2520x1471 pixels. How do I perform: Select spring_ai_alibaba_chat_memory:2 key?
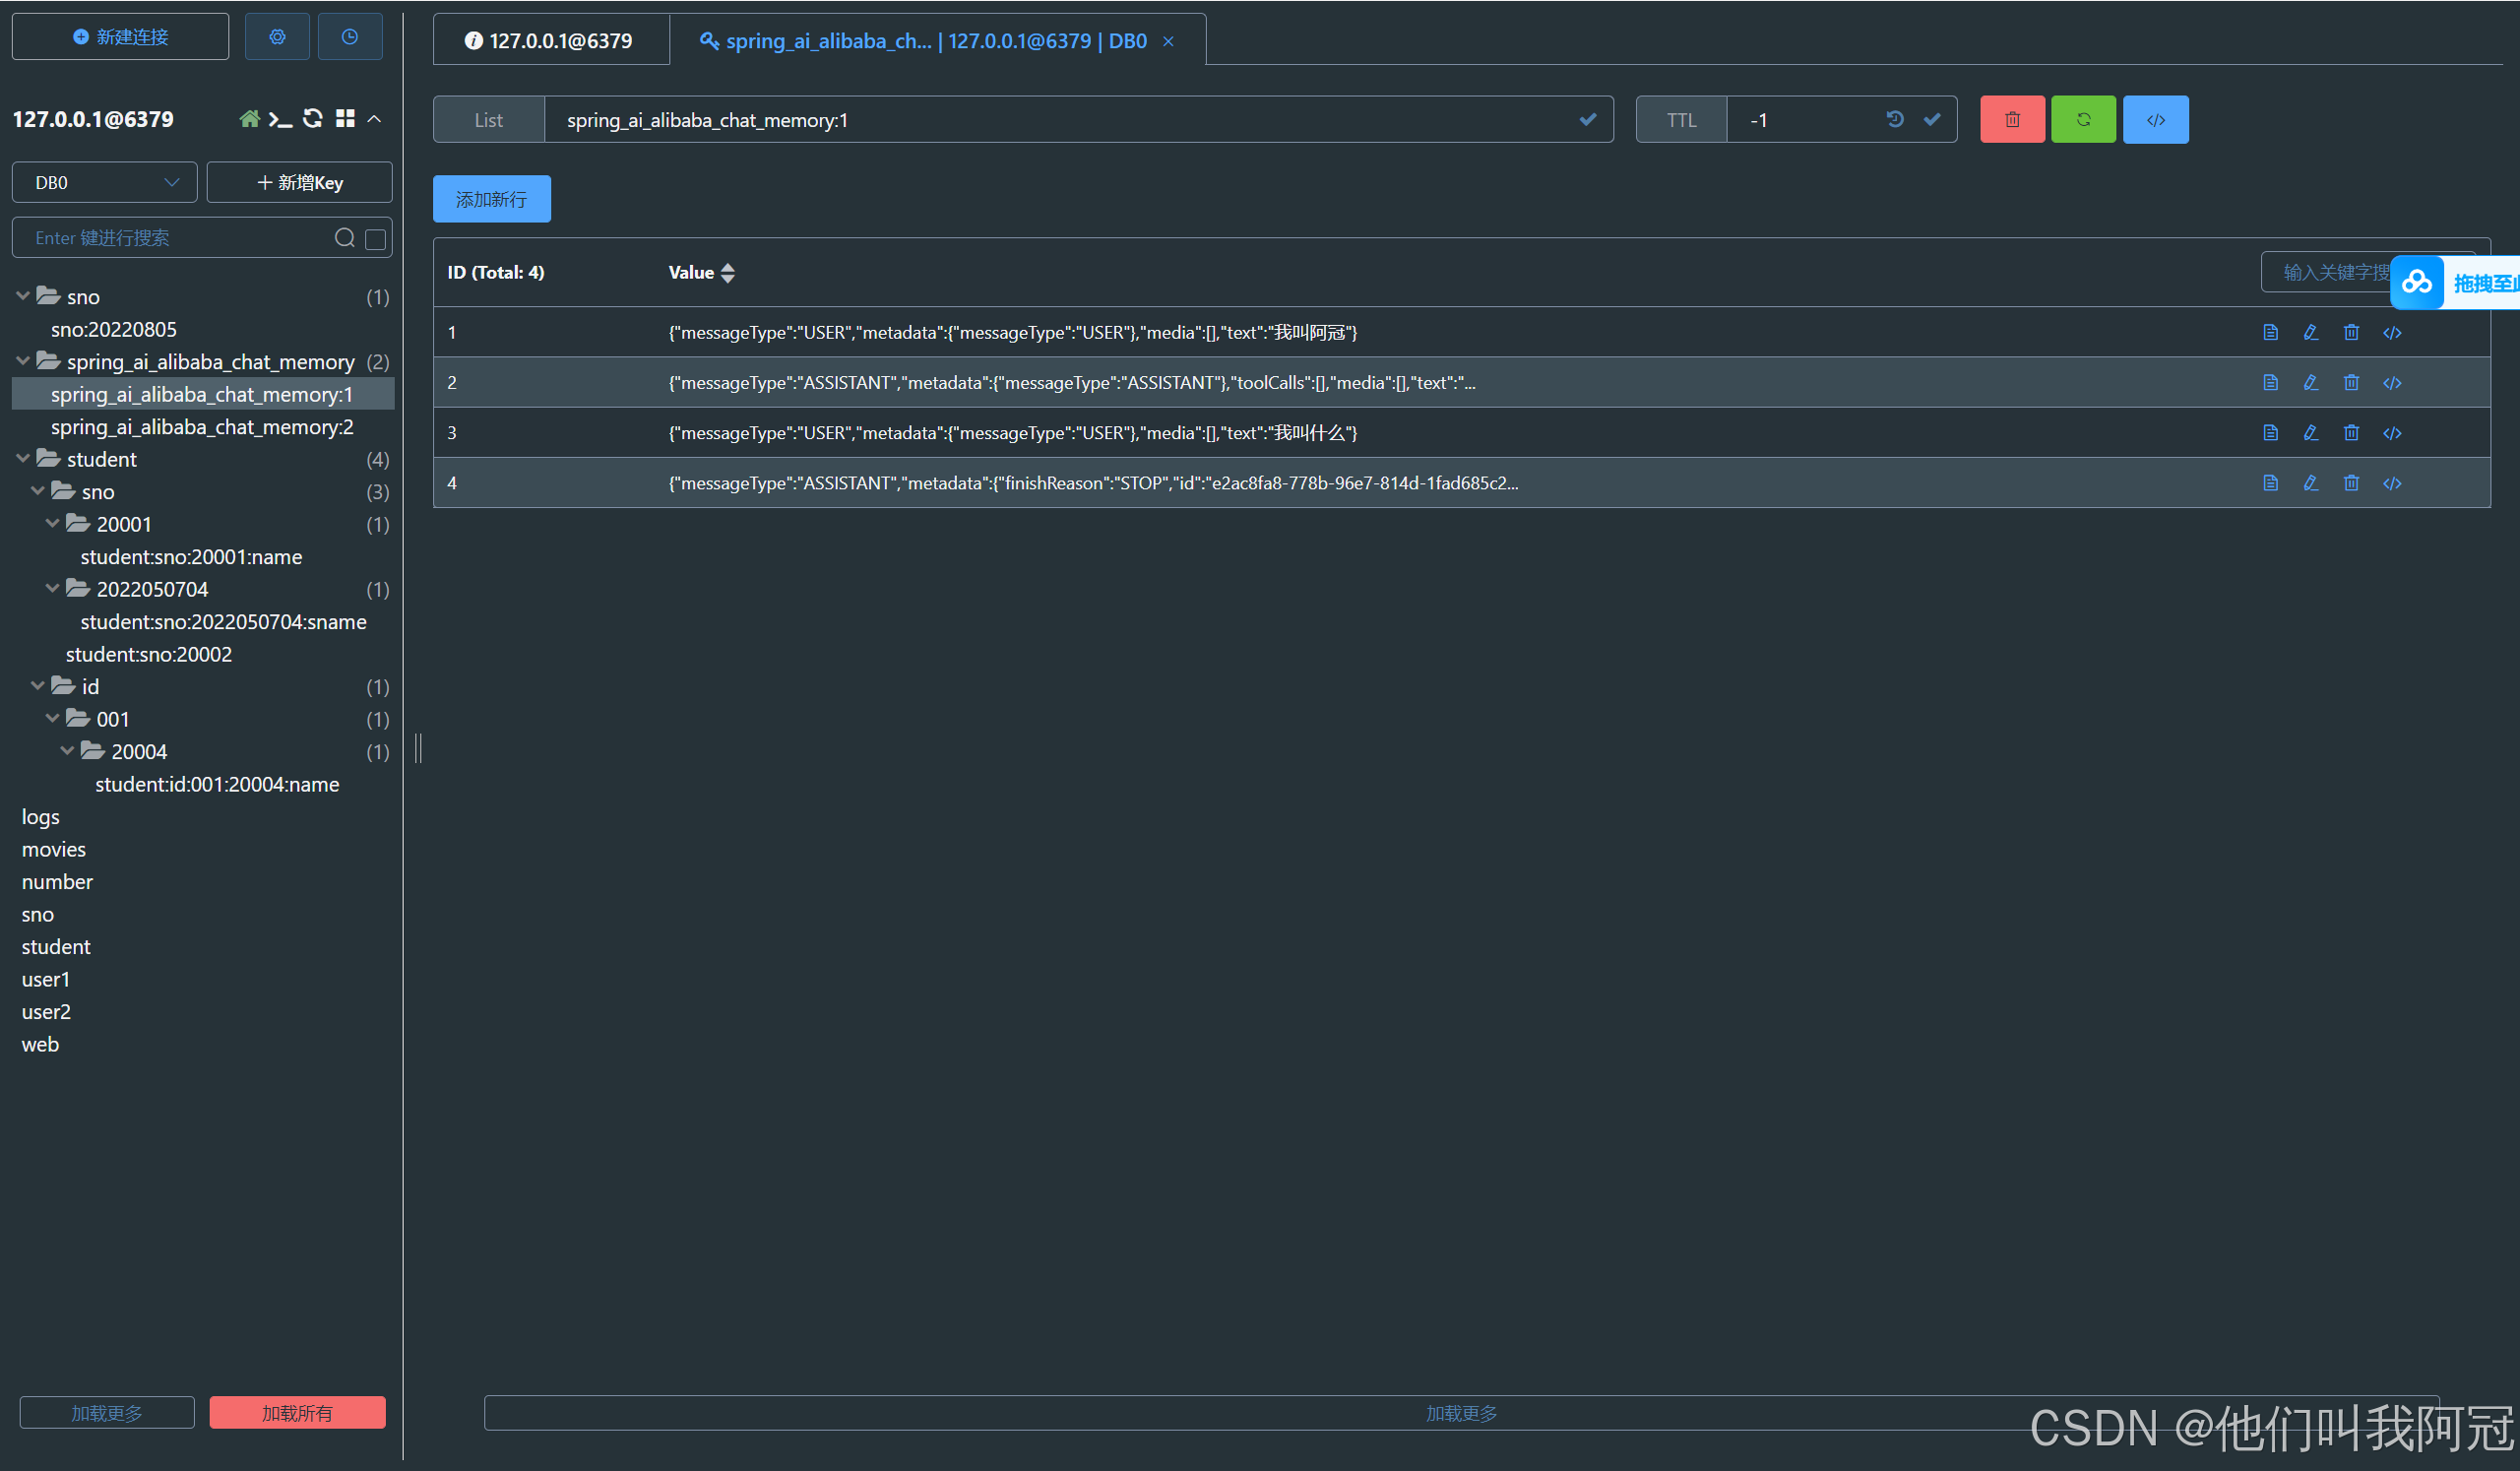pyautogui.click(x=202, y=427)
